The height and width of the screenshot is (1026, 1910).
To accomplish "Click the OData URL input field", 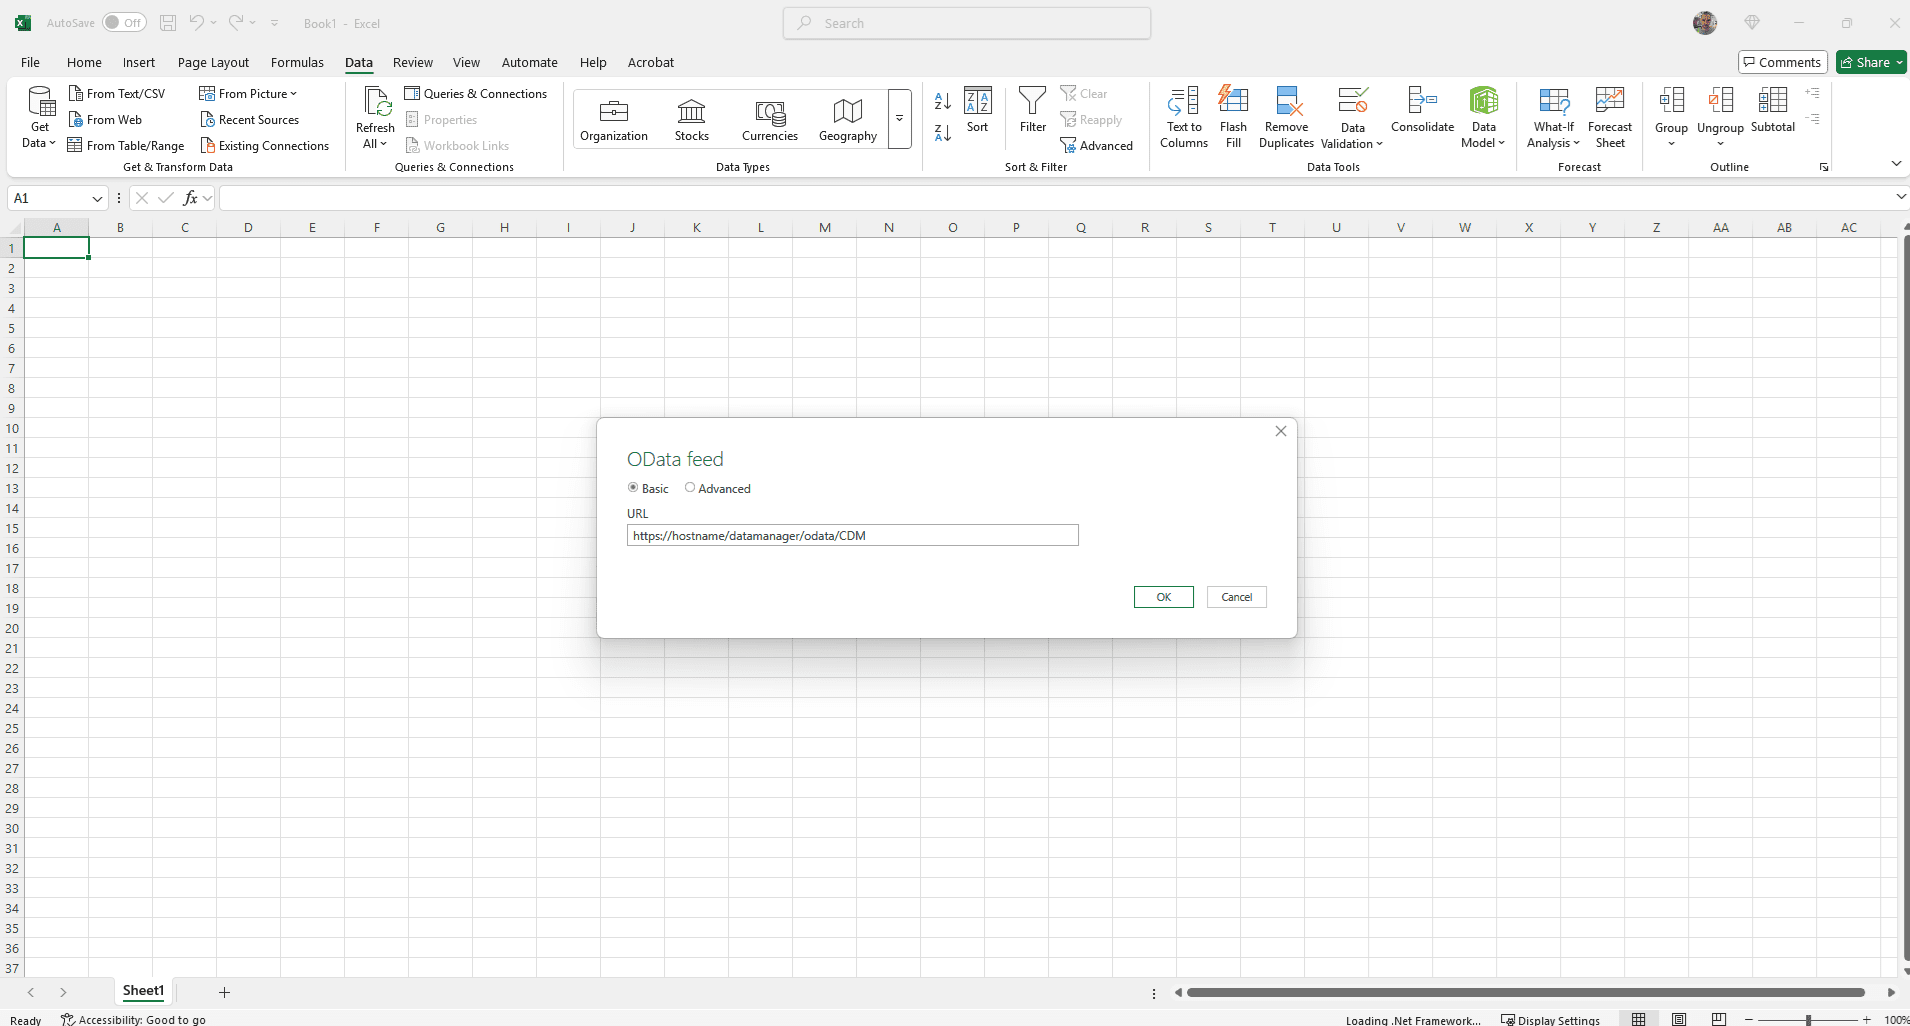I will pos(852,536).
